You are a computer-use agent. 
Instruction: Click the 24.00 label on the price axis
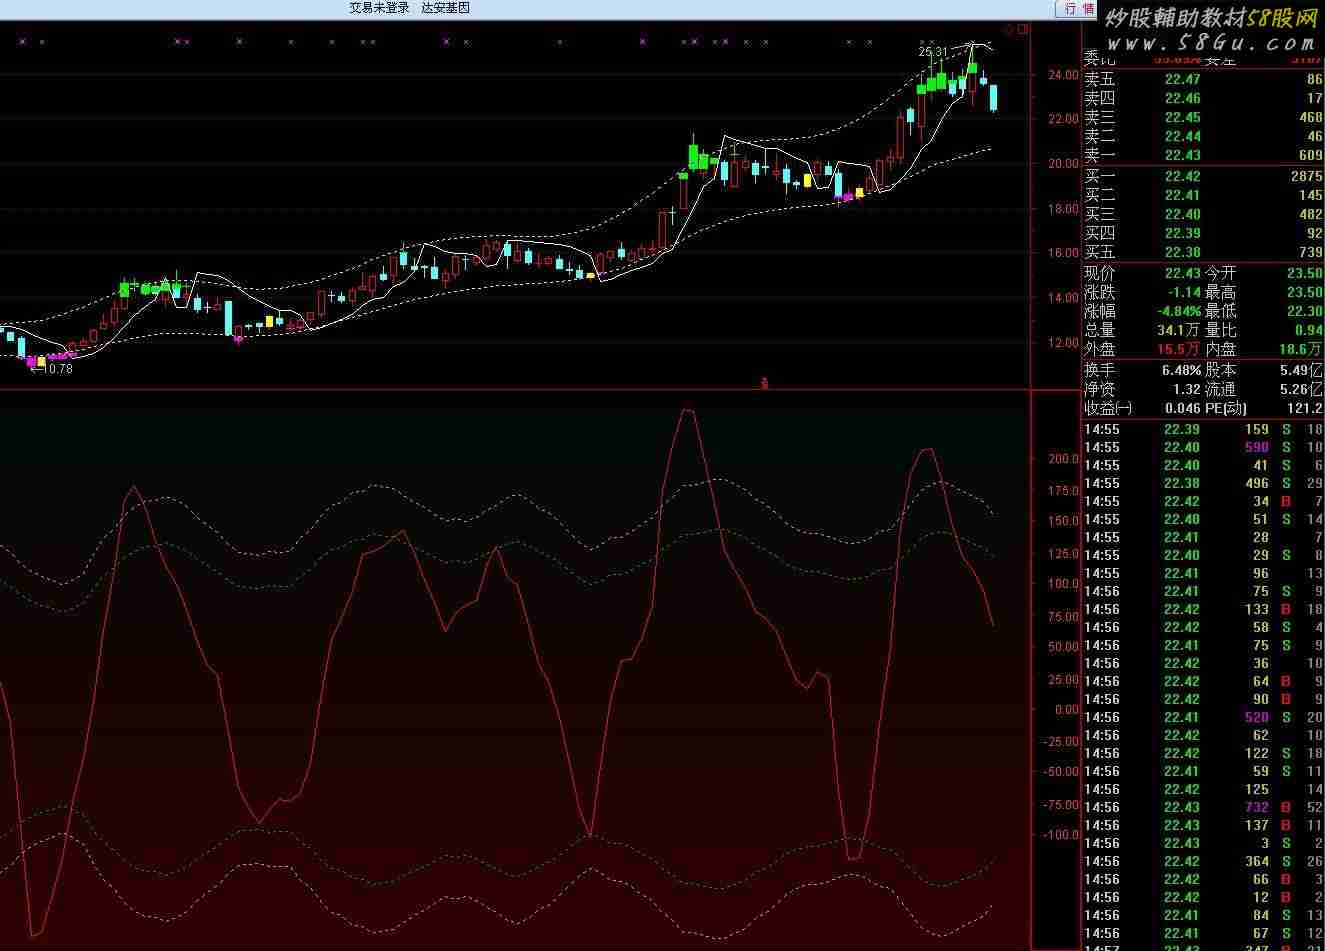pos(1063,75)
